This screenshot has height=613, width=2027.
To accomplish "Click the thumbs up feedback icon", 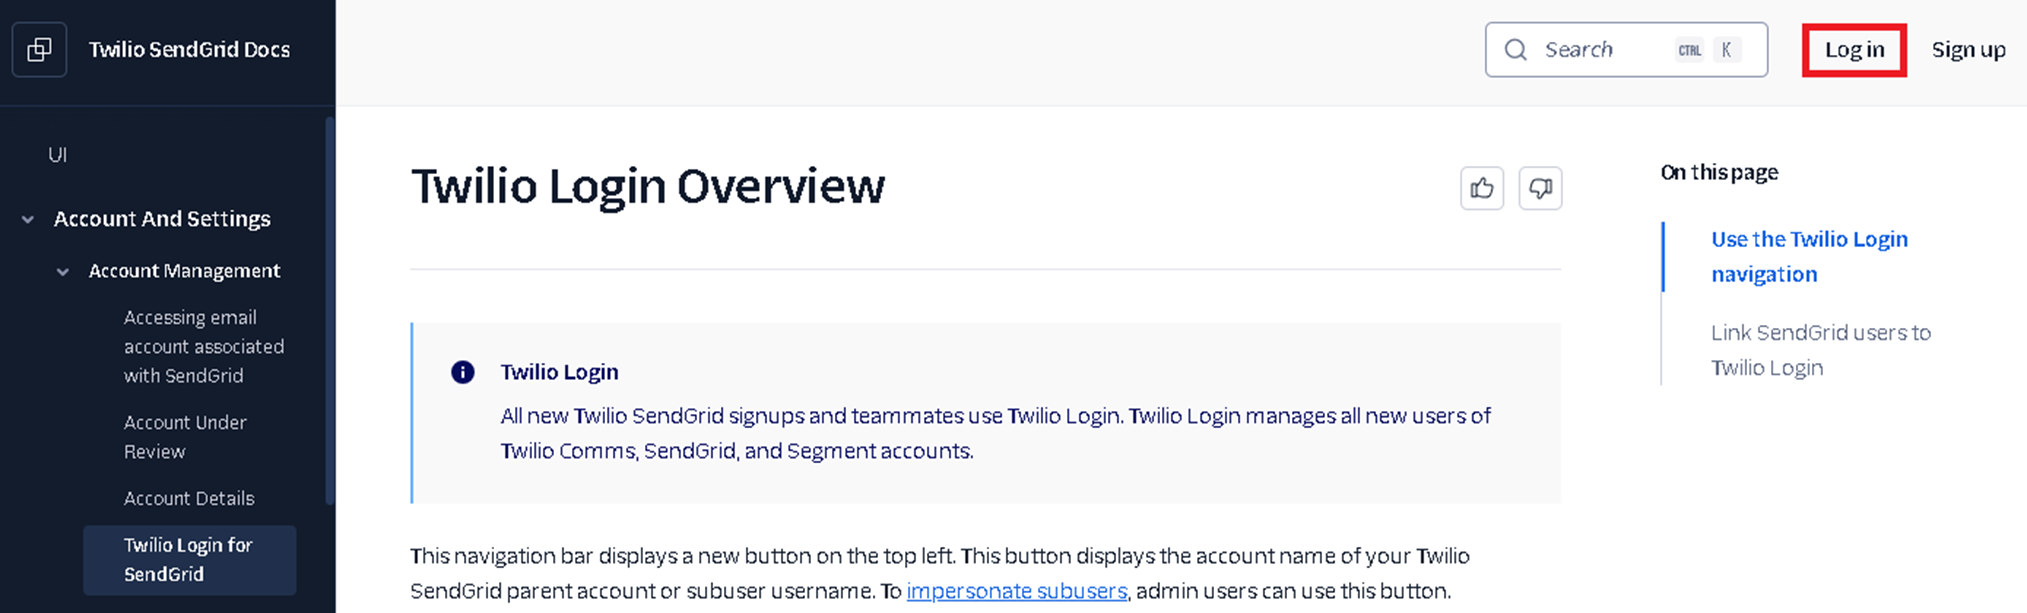I will pyautogui.click(x=1481, y=188).
